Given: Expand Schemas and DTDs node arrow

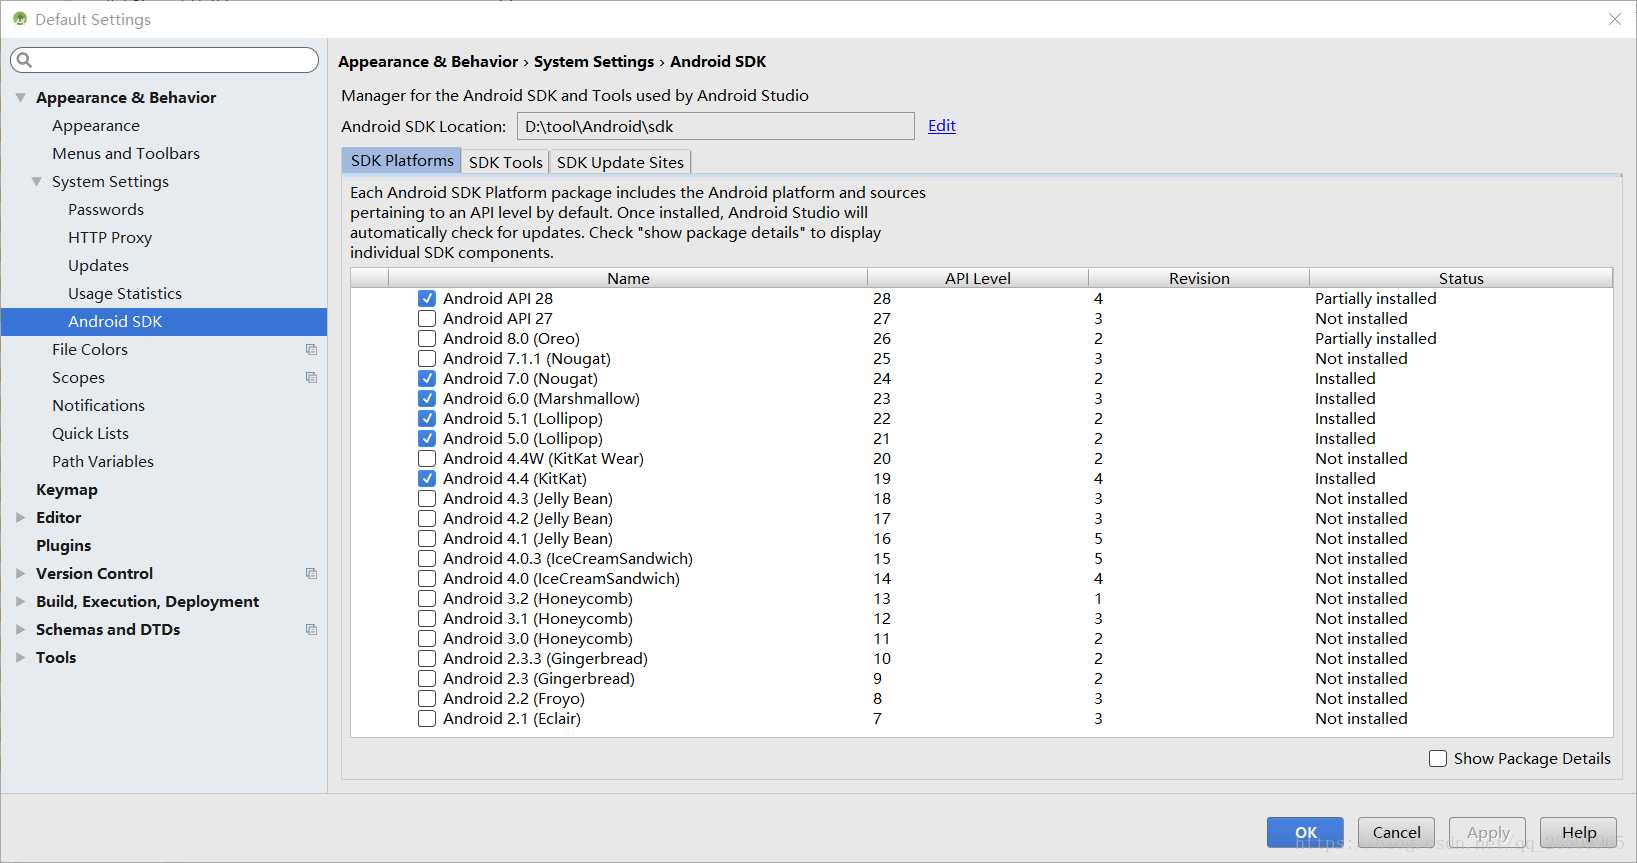Looking at the screenshot, I should 20,629.
